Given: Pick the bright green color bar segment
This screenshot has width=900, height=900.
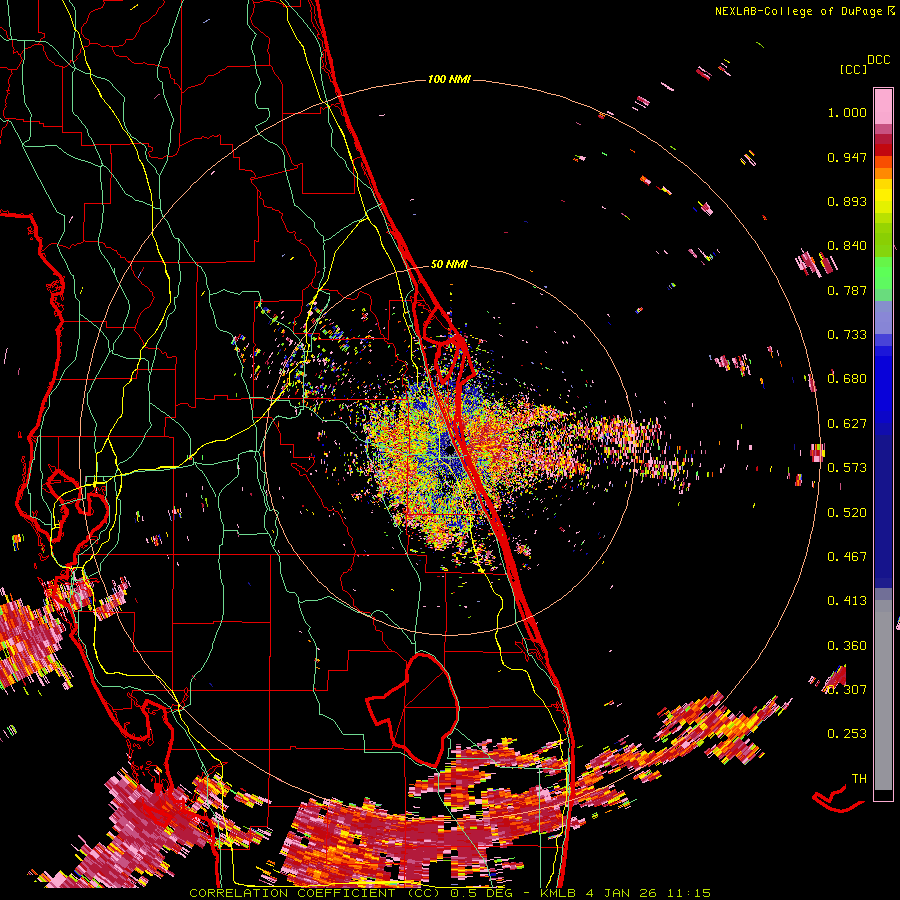Looking at the screenshot, I should (x=883, y=273).
